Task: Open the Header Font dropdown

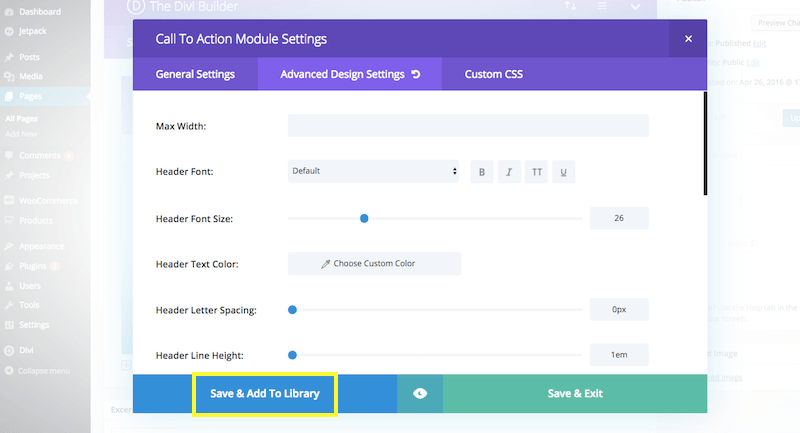Action: pos(373,171)
